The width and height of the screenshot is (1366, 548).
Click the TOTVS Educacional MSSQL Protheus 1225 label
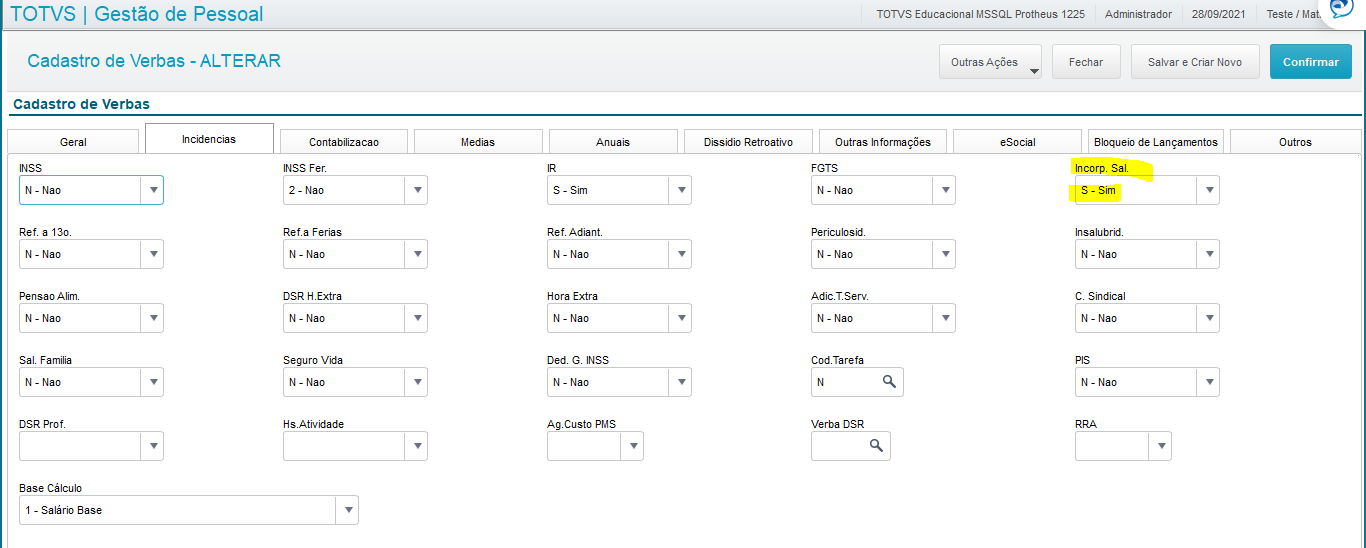point(980,14)
